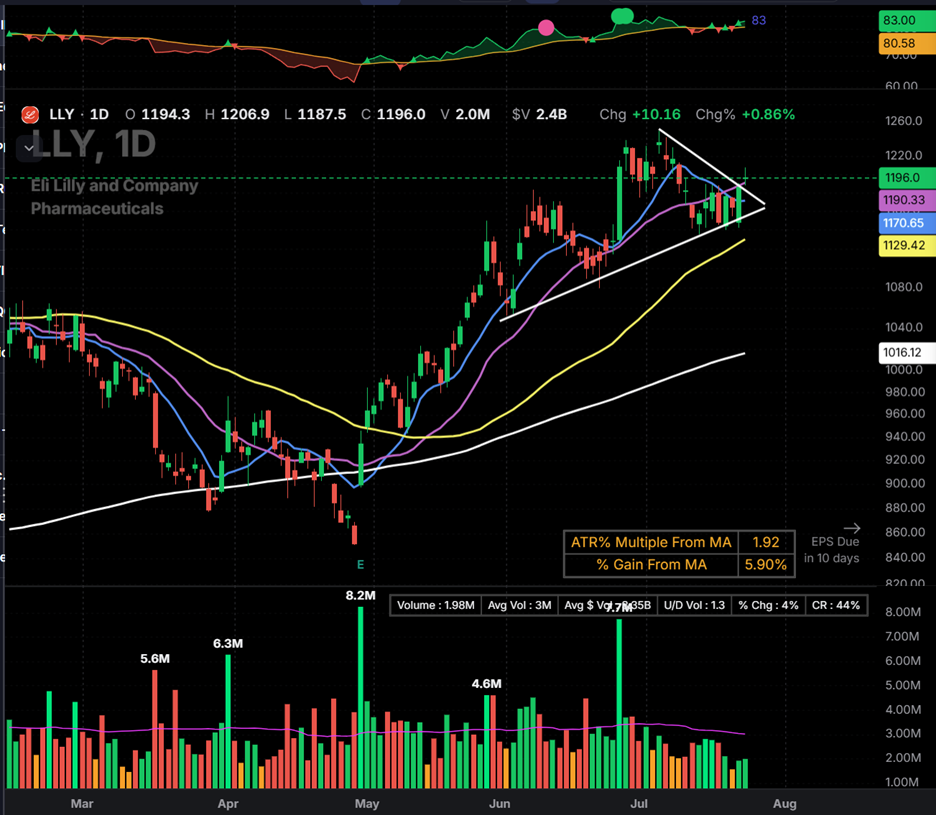Click the 'CR : 44%' stat cell
This screenshot has height=815, width=936.
(x=836, y=605)
